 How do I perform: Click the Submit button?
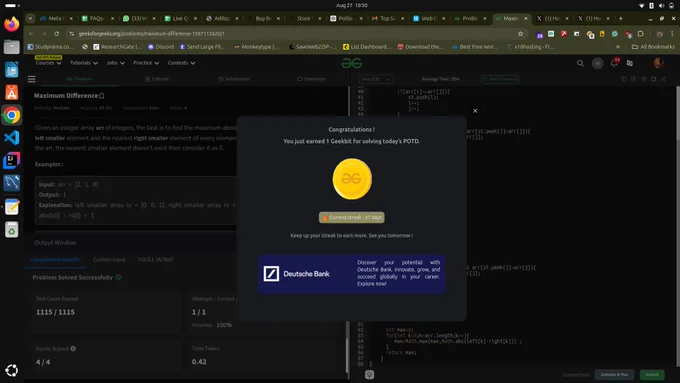(x=652, y=374)
